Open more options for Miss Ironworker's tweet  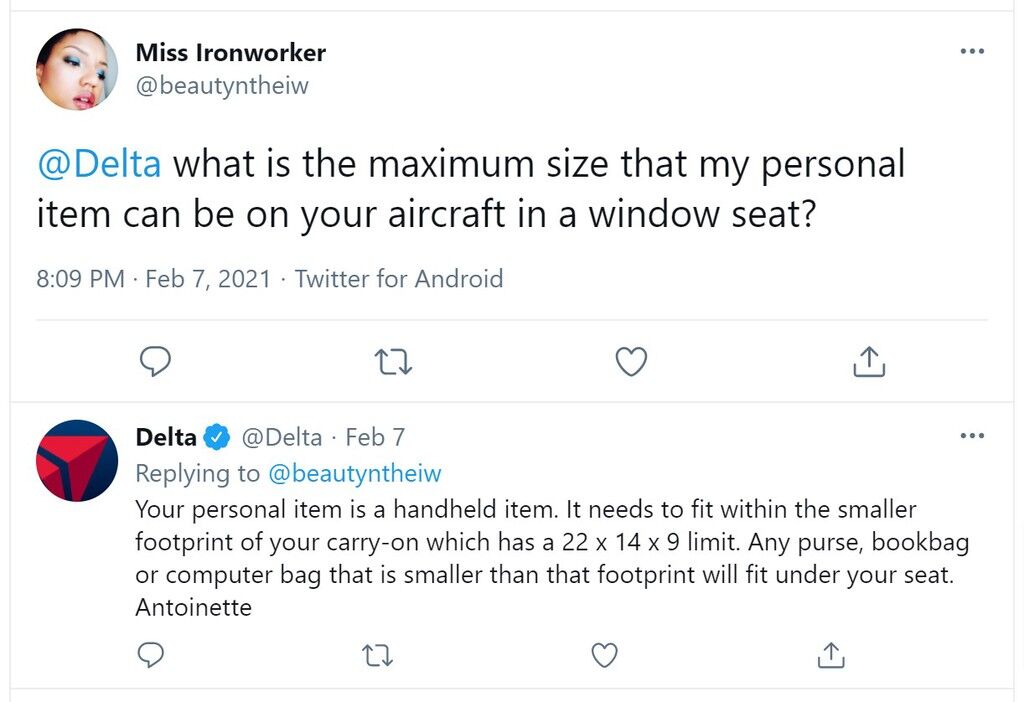coord(972,51)
